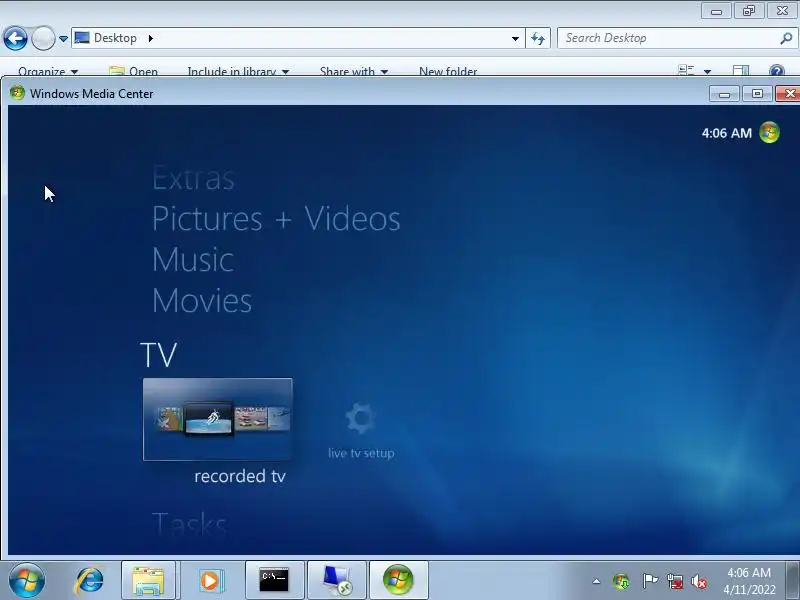Open the view options dropdown arrow

coord(707,71)
